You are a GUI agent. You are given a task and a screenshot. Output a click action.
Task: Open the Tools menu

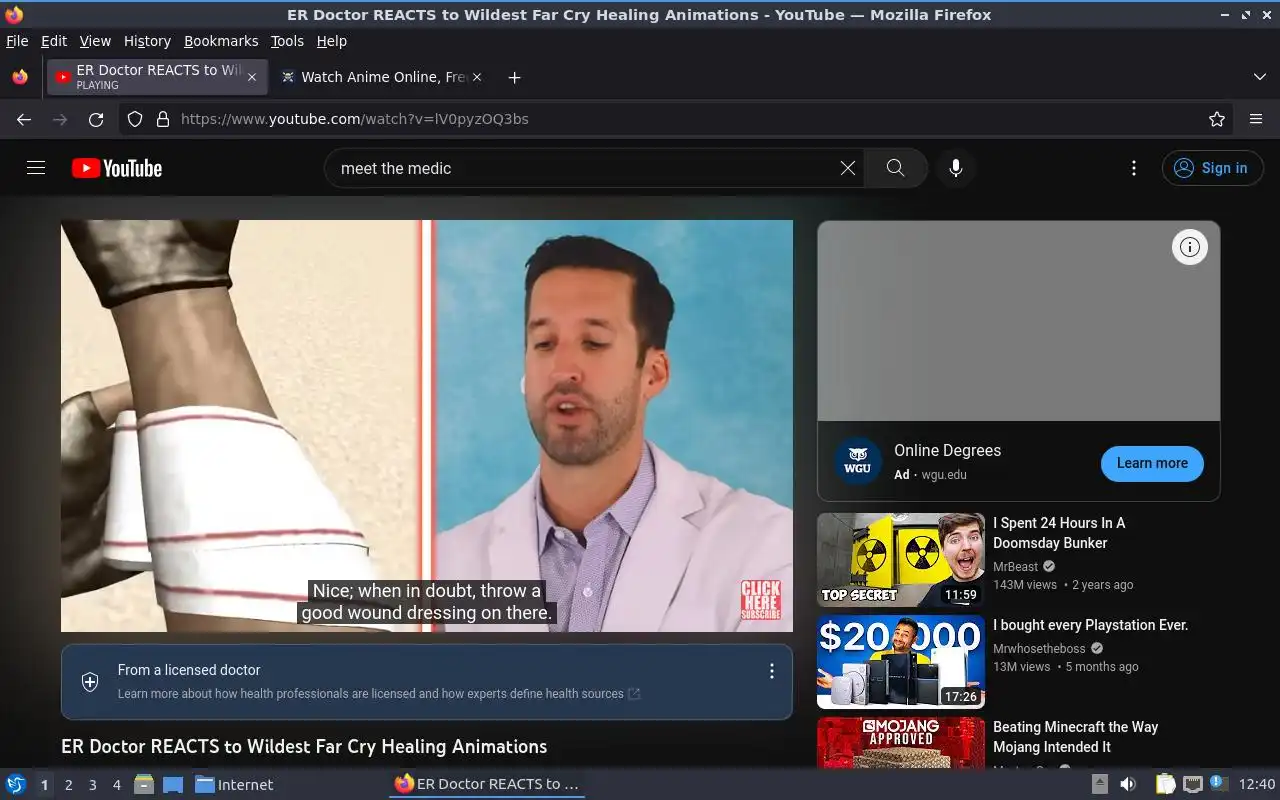point(287,41)
